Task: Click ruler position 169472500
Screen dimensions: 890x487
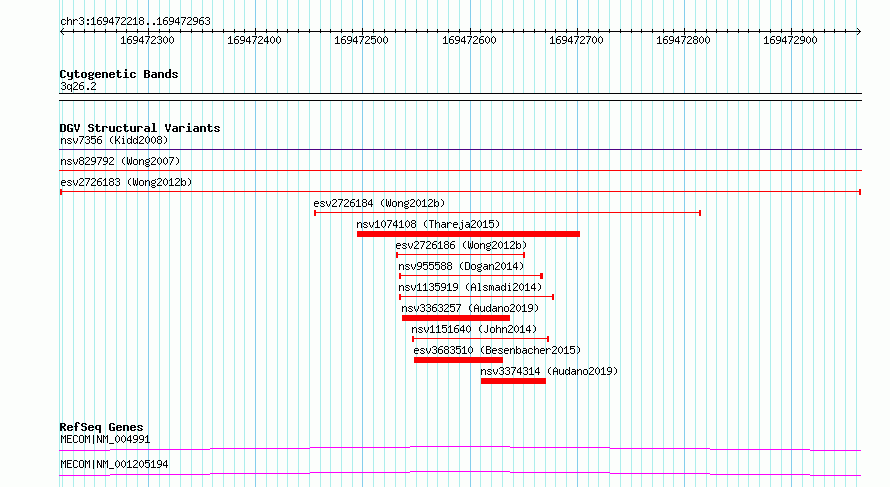Action: 361,40
